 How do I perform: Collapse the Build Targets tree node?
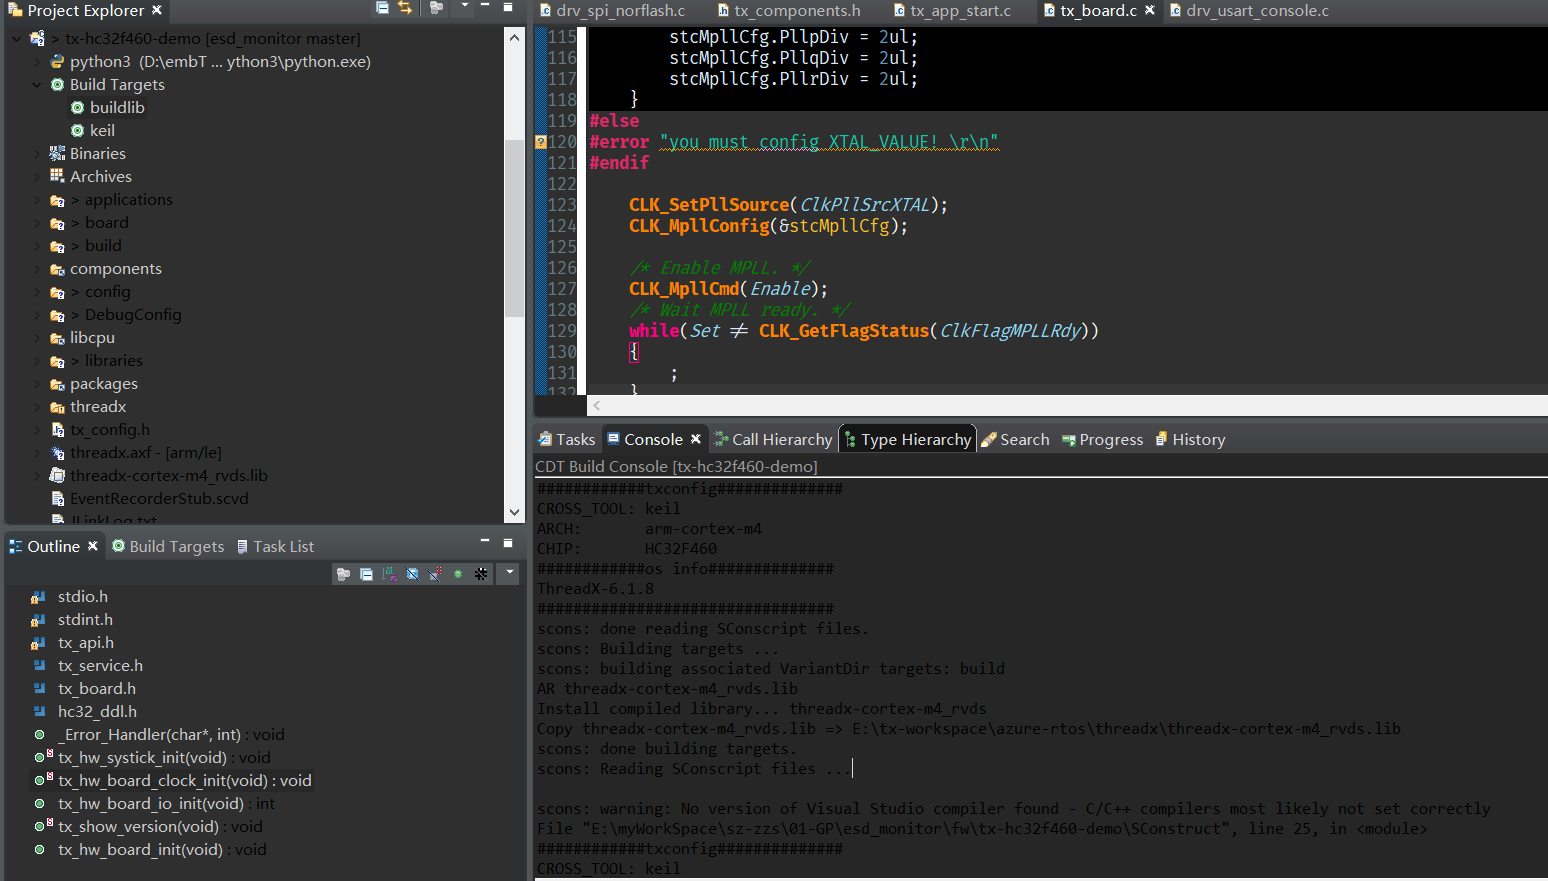pos(37,85)
